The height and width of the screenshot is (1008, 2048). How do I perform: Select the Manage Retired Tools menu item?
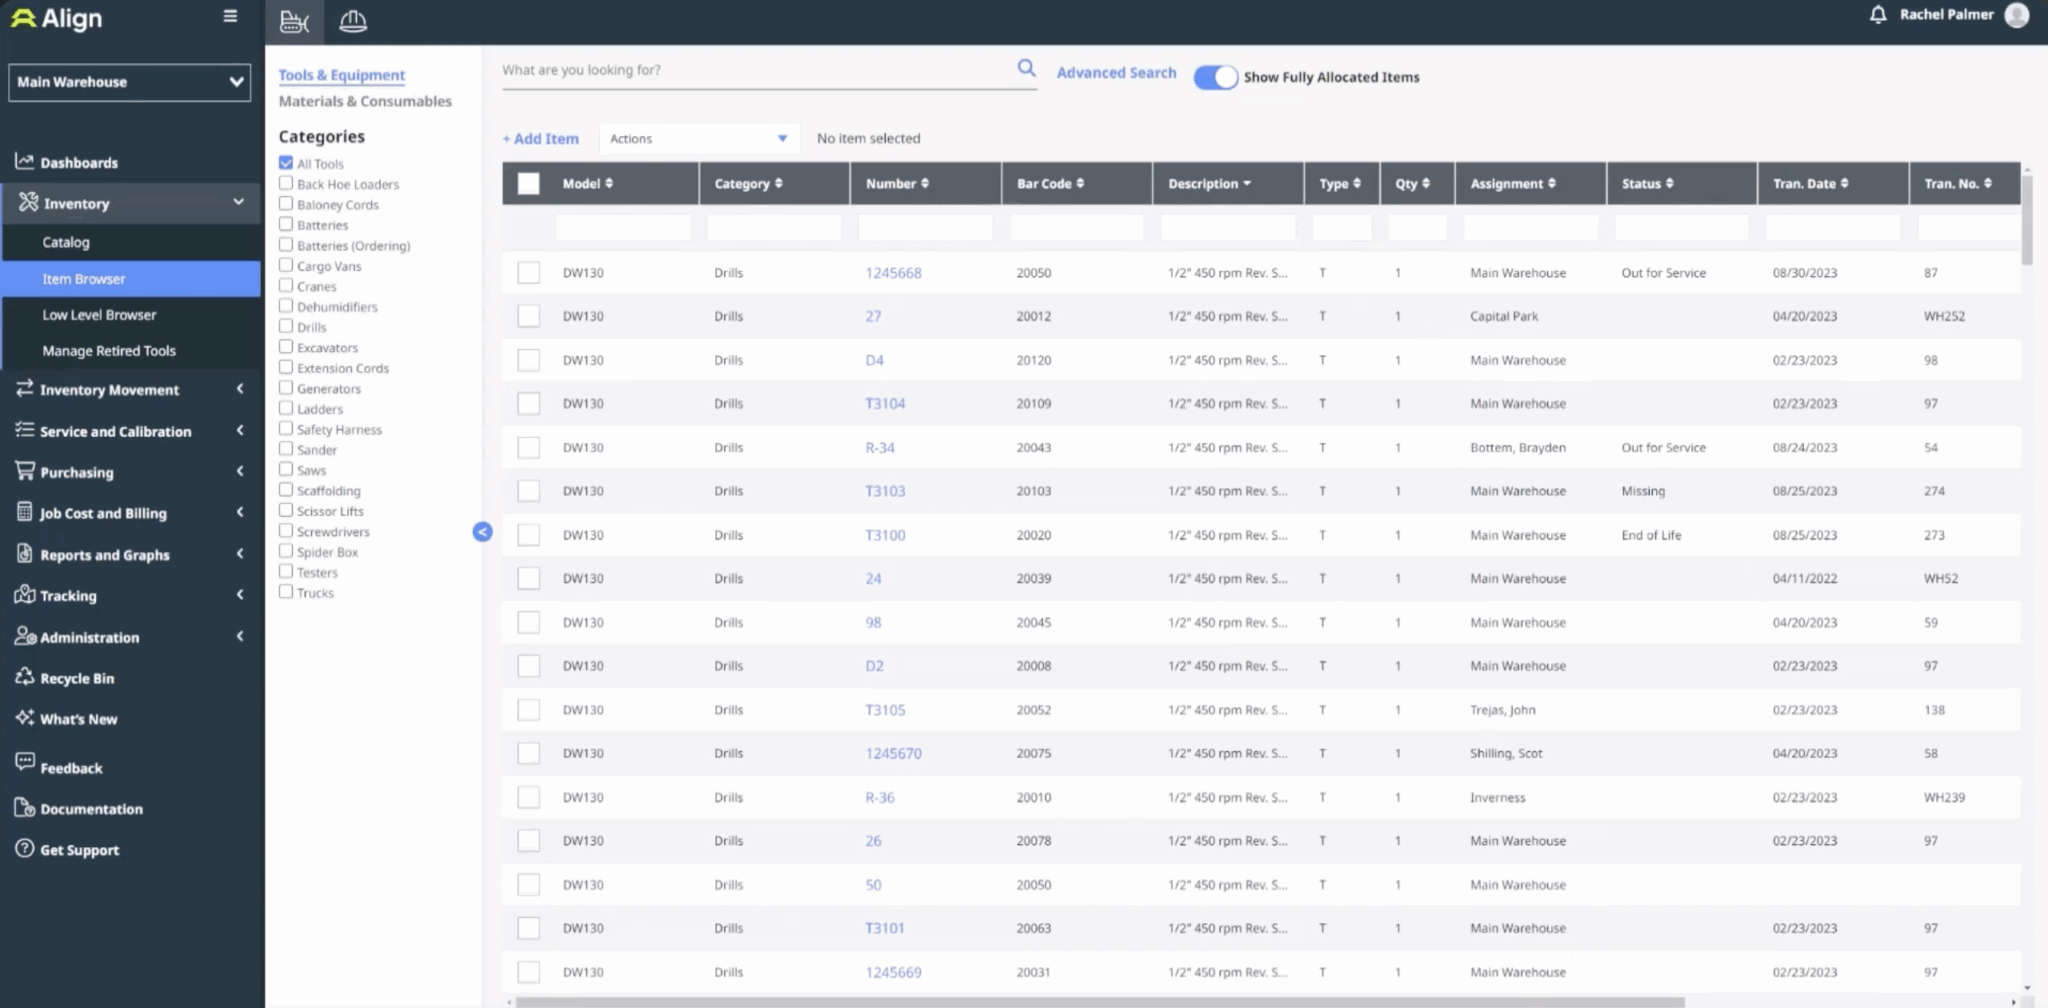click(x=108, y=350)
